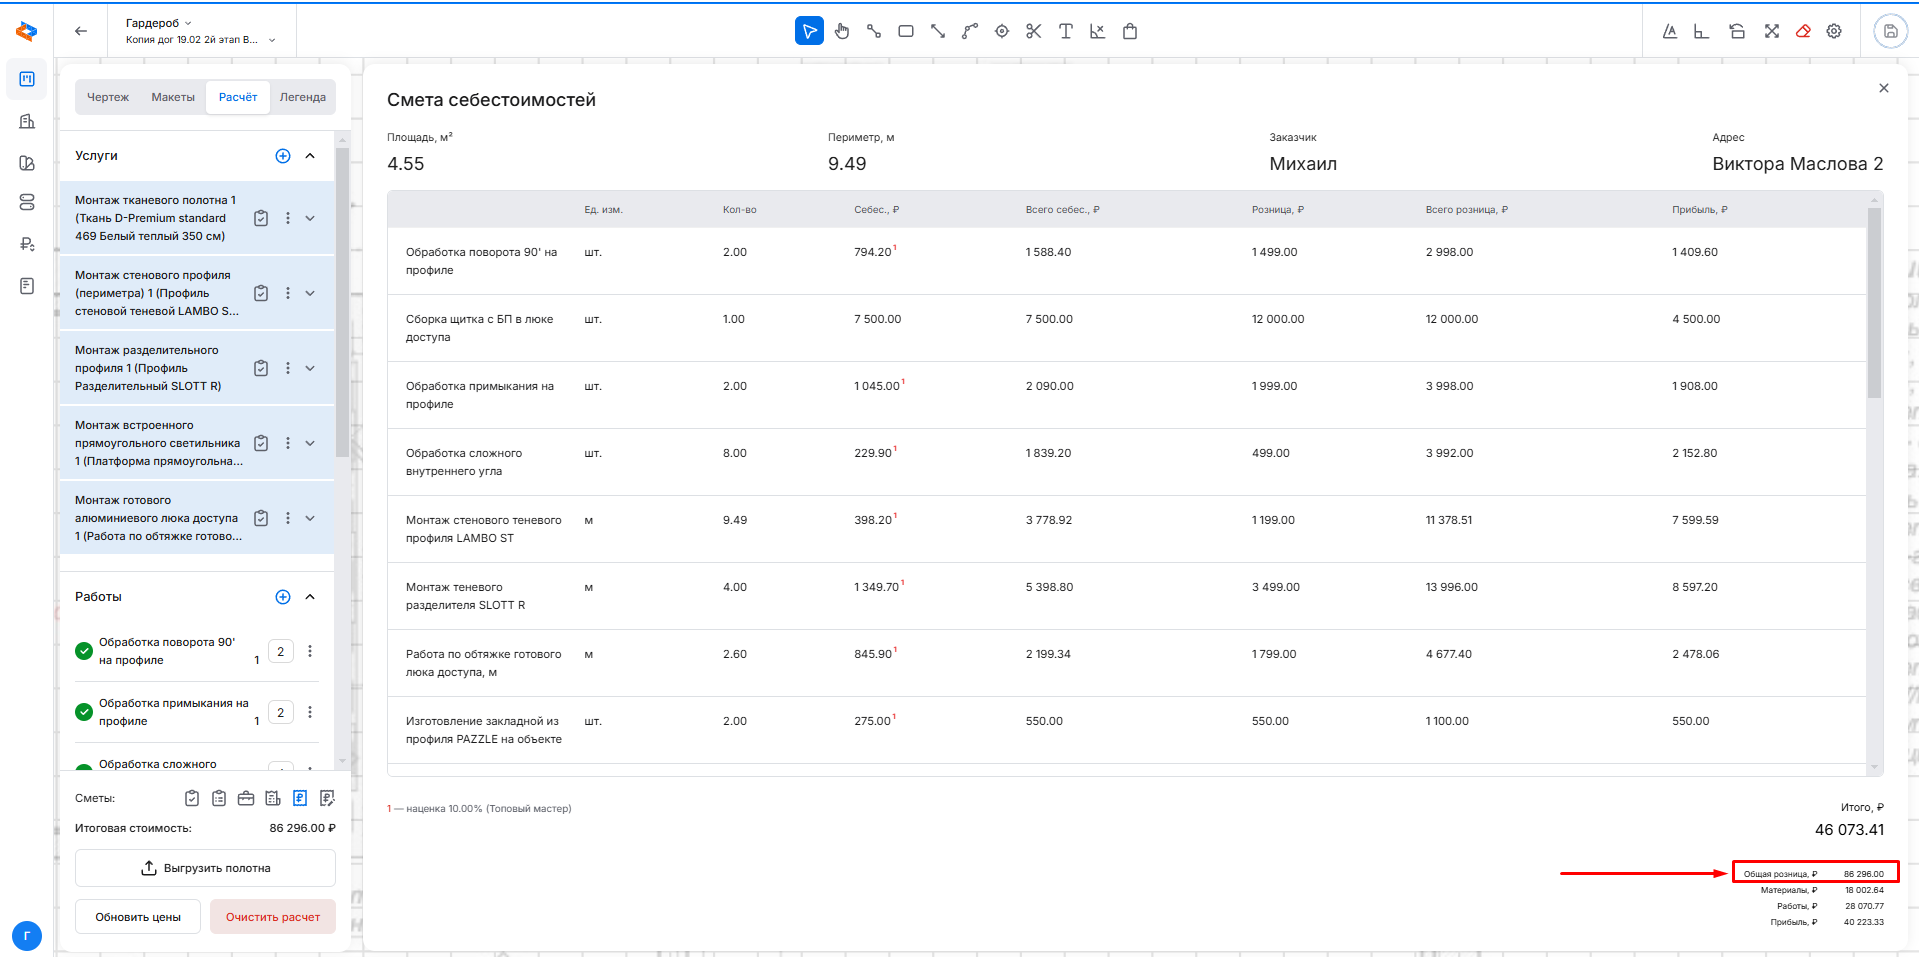
Task: Click the red eraser icon
Action: [x=1803, y=31]
